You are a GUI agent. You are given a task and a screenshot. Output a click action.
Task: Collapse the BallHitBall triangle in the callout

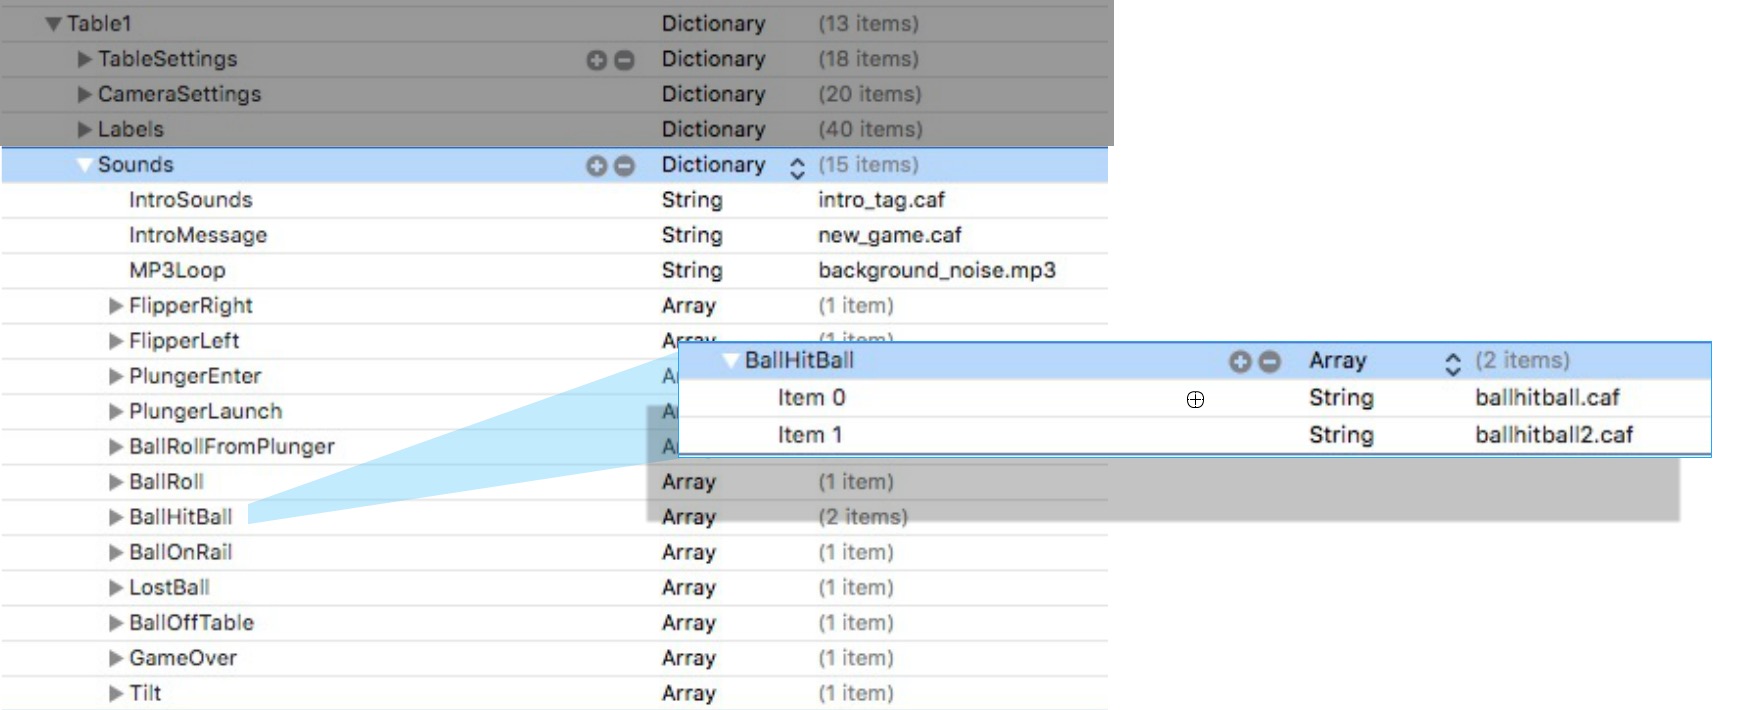pyautogui.click(x=730, y=361)
